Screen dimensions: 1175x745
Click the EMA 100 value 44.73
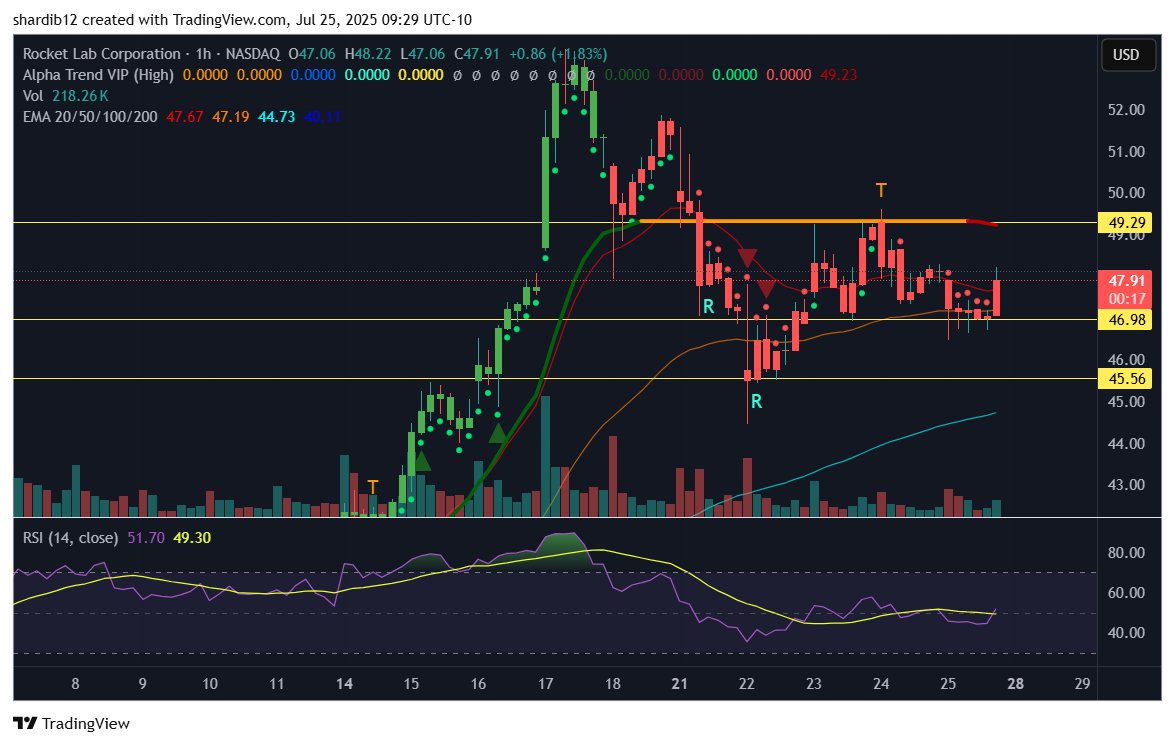click(x=277, y=117)
